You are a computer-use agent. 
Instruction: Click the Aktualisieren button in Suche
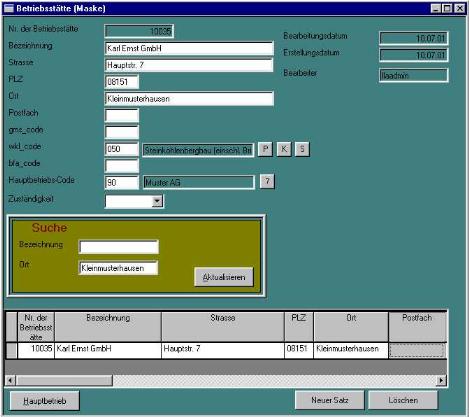click(224, 277)
